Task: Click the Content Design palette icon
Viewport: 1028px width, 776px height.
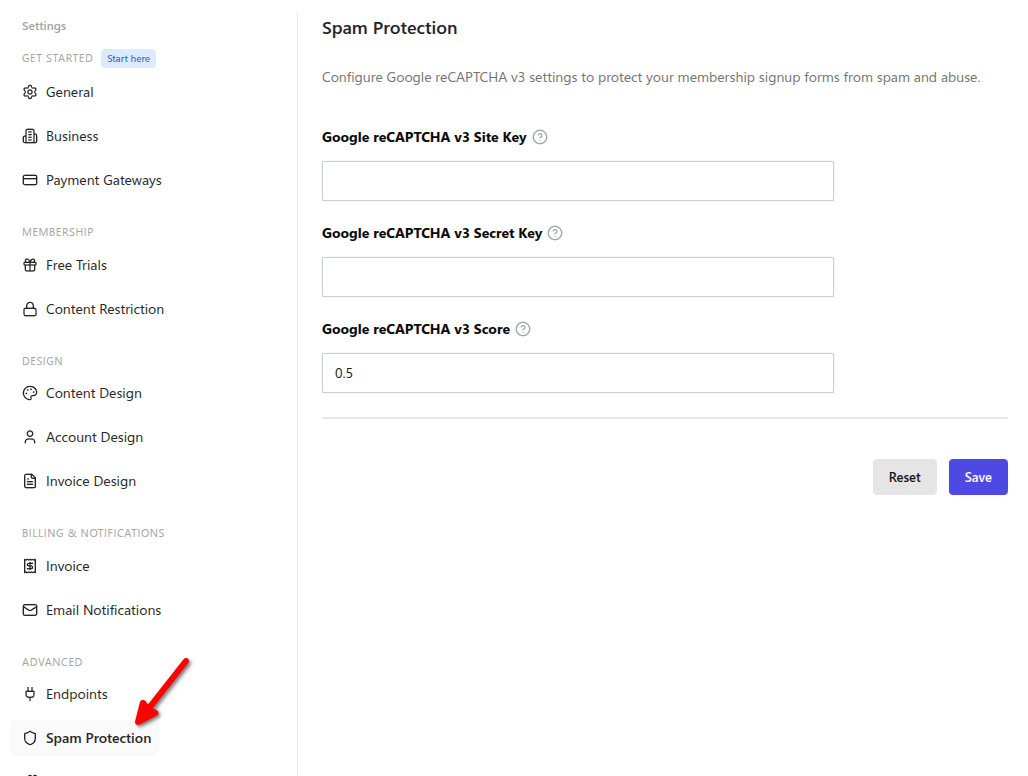Action: point(30,393)
